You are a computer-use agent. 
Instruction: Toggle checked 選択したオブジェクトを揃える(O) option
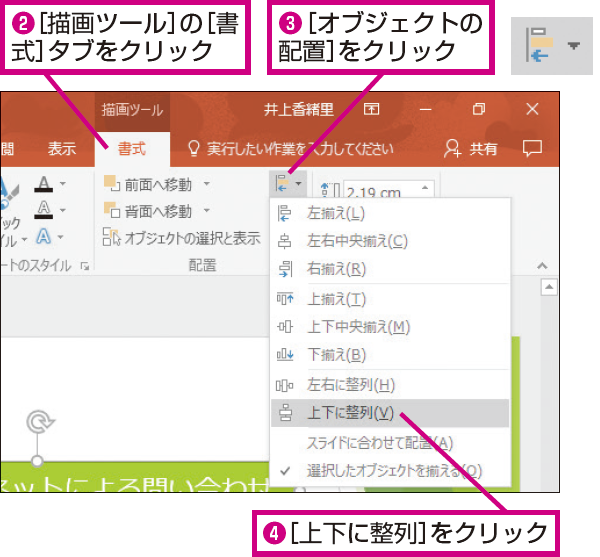pos(390,471)
